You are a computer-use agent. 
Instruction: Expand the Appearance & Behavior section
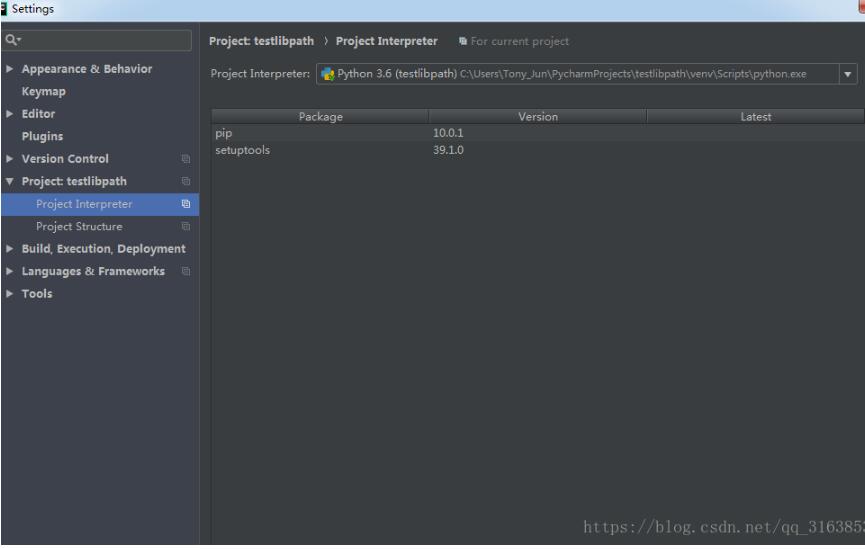point(9,69)
